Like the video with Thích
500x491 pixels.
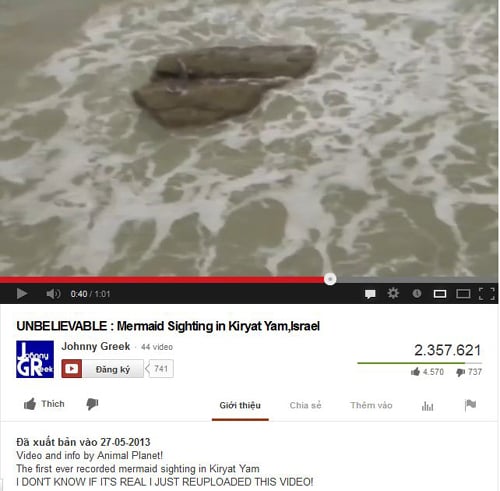pyautogui.click(x=44, y=404)
